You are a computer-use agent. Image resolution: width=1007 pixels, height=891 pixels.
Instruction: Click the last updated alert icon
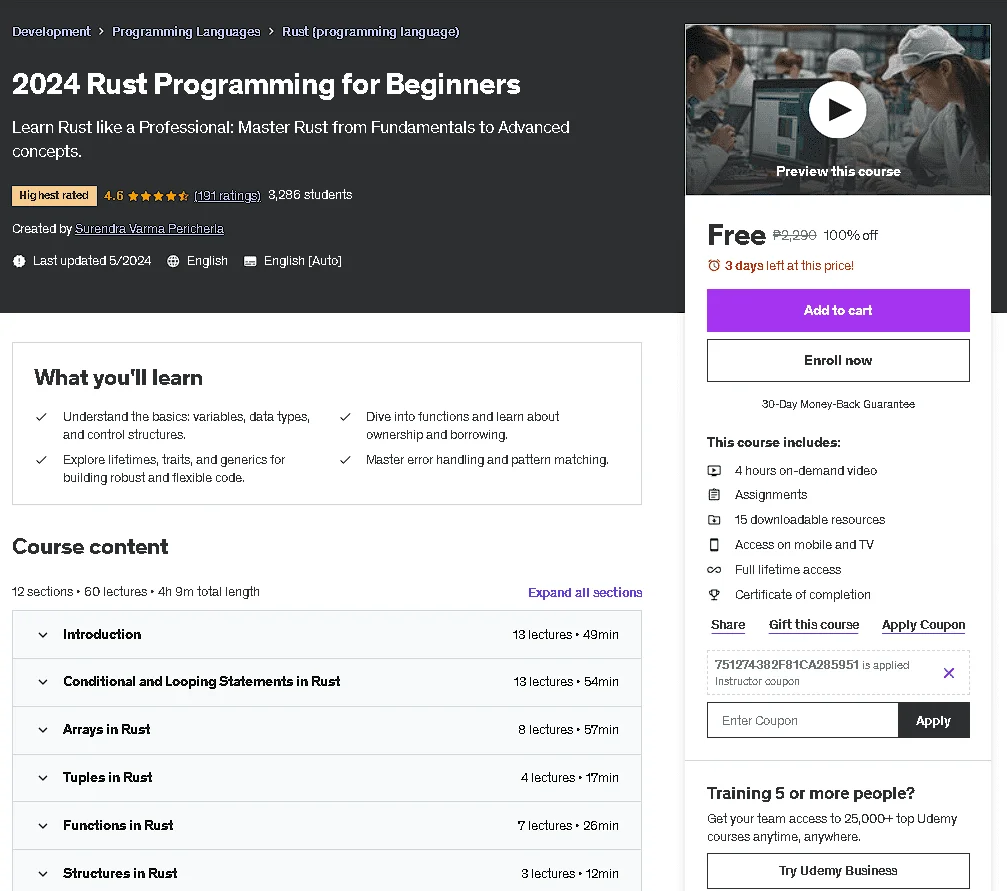[19, 261]
